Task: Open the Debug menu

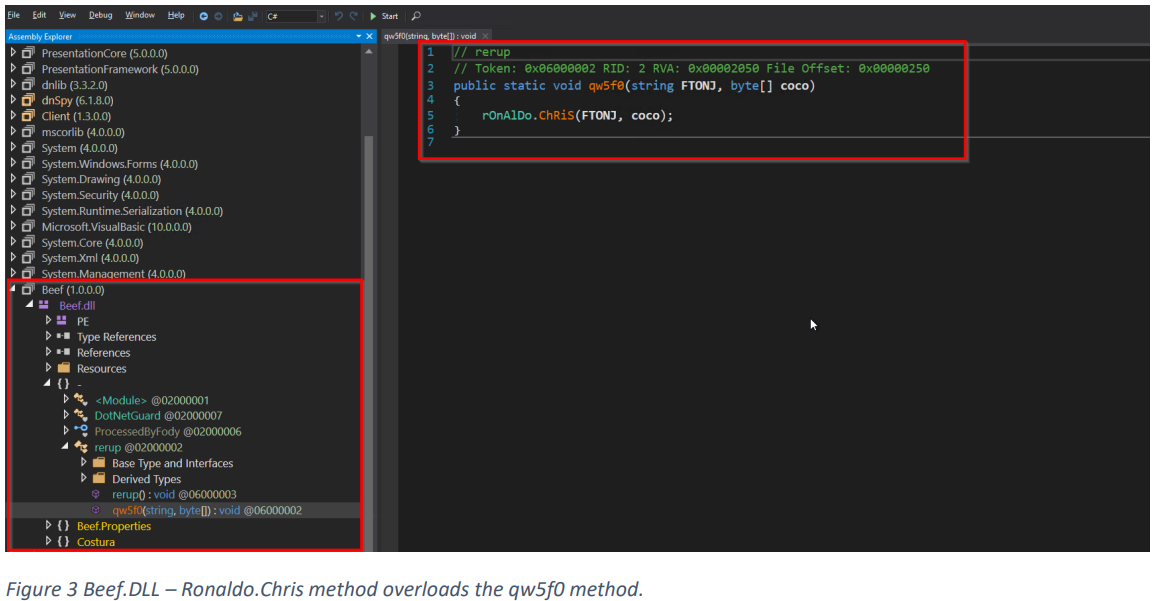Action: tap(100, 15)
